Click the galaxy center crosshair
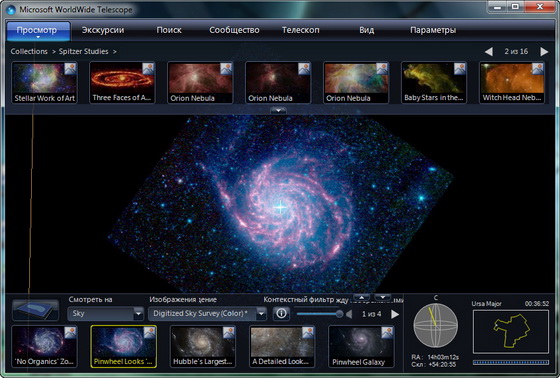The width and height of the screenshot is (560, 378). tap(280, 207)
